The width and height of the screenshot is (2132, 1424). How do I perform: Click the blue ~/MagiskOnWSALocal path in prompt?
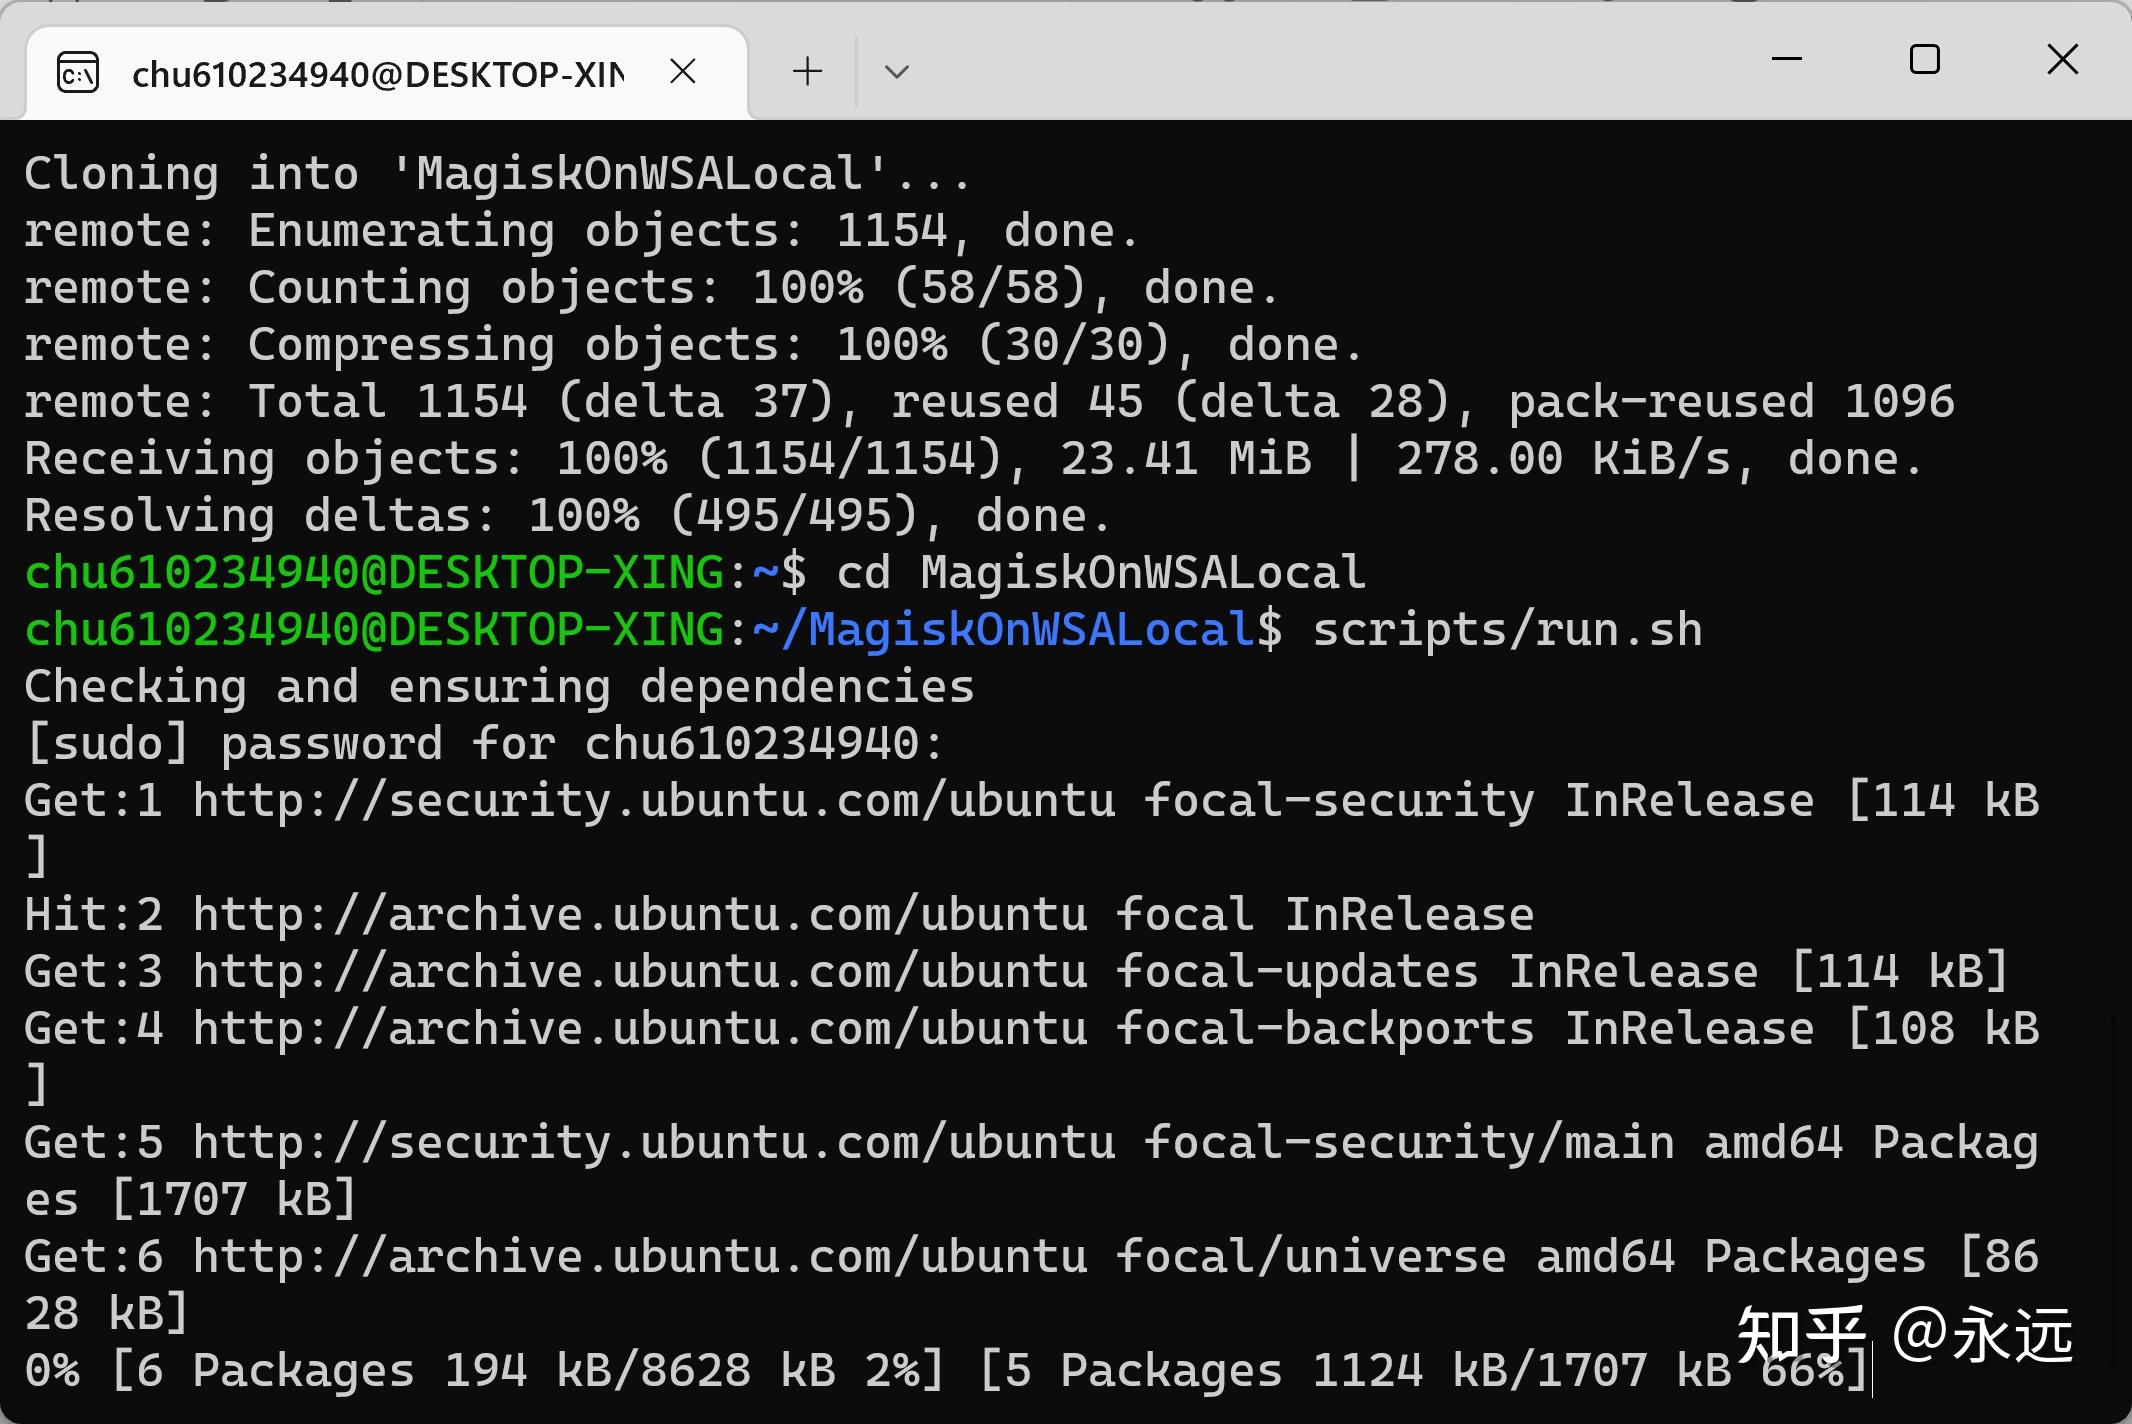click(x=1005, y=630)
